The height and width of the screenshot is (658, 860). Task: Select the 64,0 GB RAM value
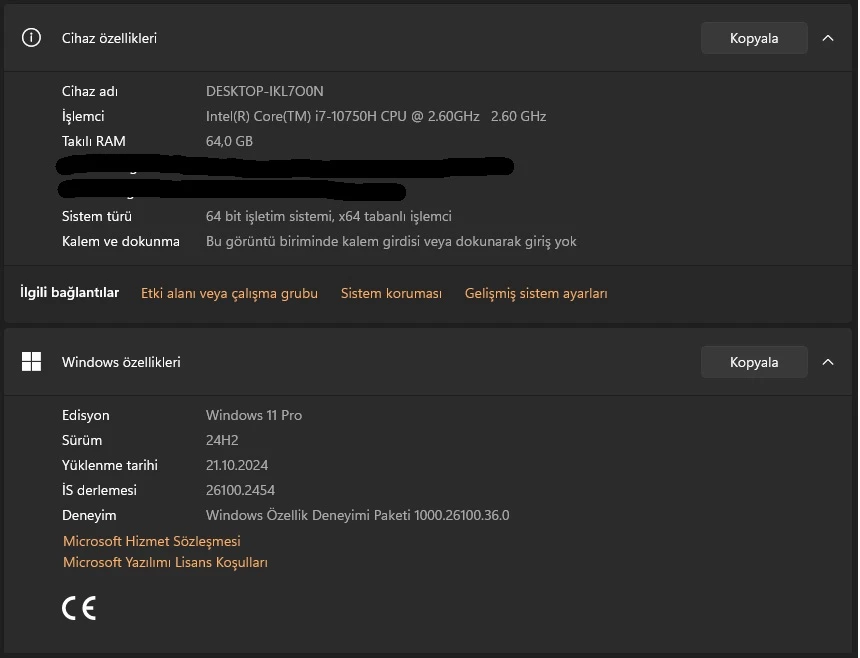click(229, 141)
